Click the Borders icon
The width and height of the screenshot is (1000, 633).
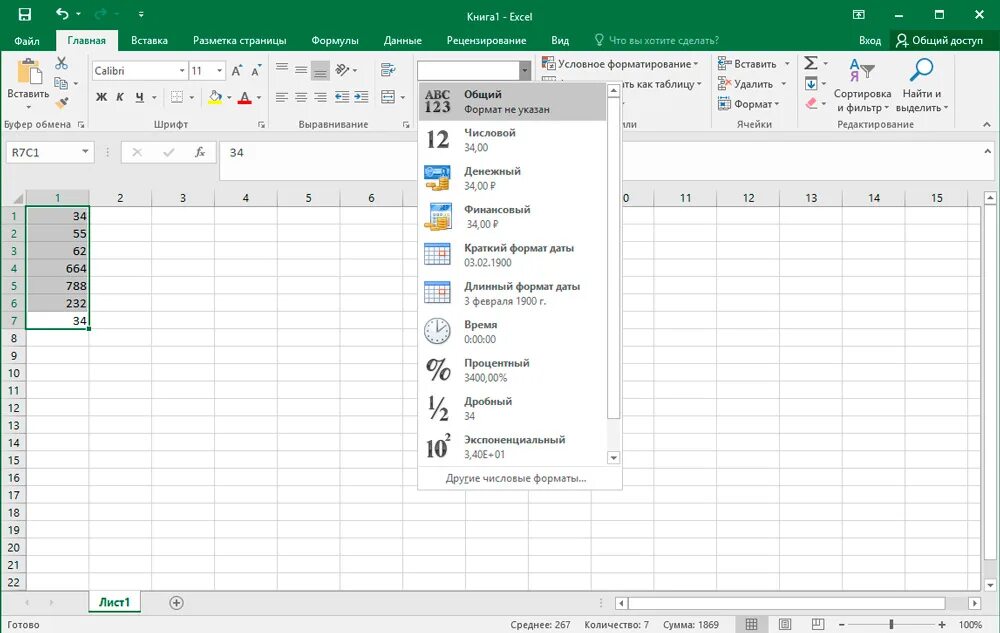(x=177, y=97)
